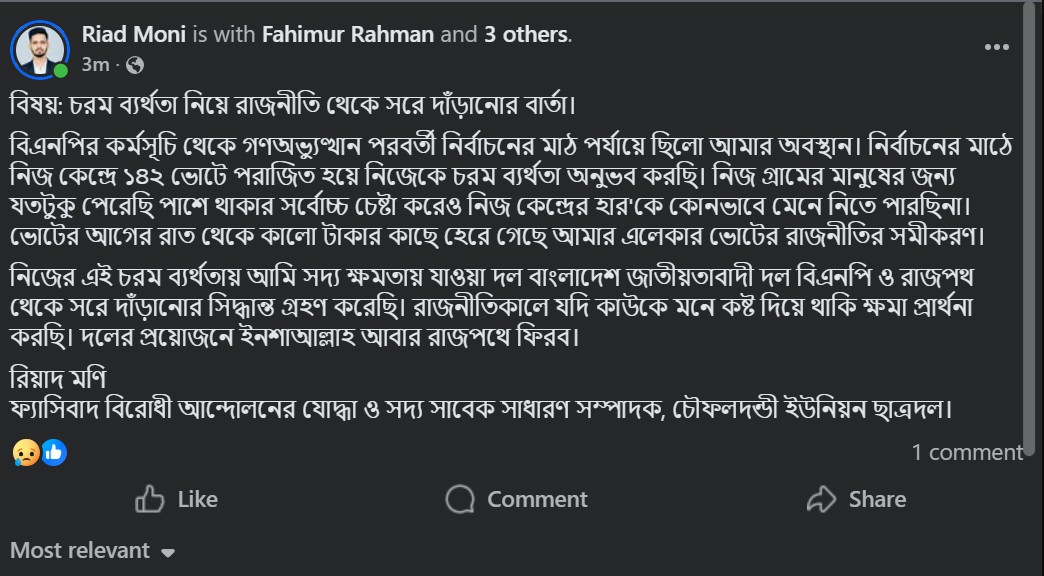The image size is (1044, 576).
Task: Click the sad reaction emoji icon
Action: tap(26, 453)
